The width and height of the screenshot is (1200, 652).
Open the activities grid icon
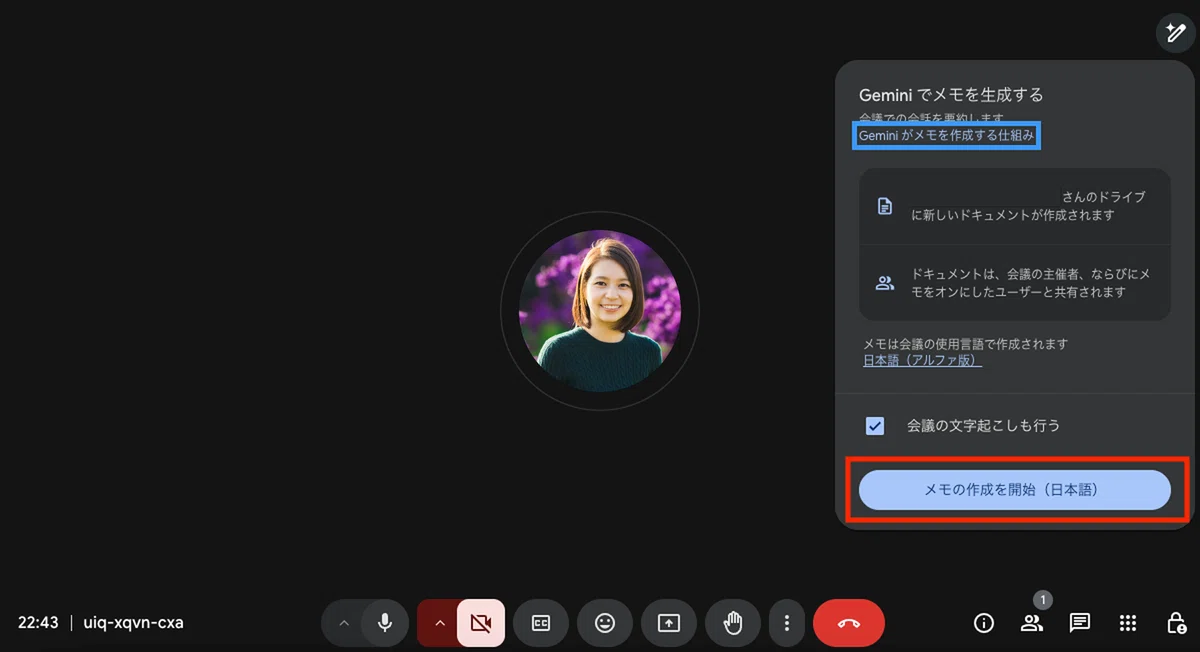click(1128, 623)
